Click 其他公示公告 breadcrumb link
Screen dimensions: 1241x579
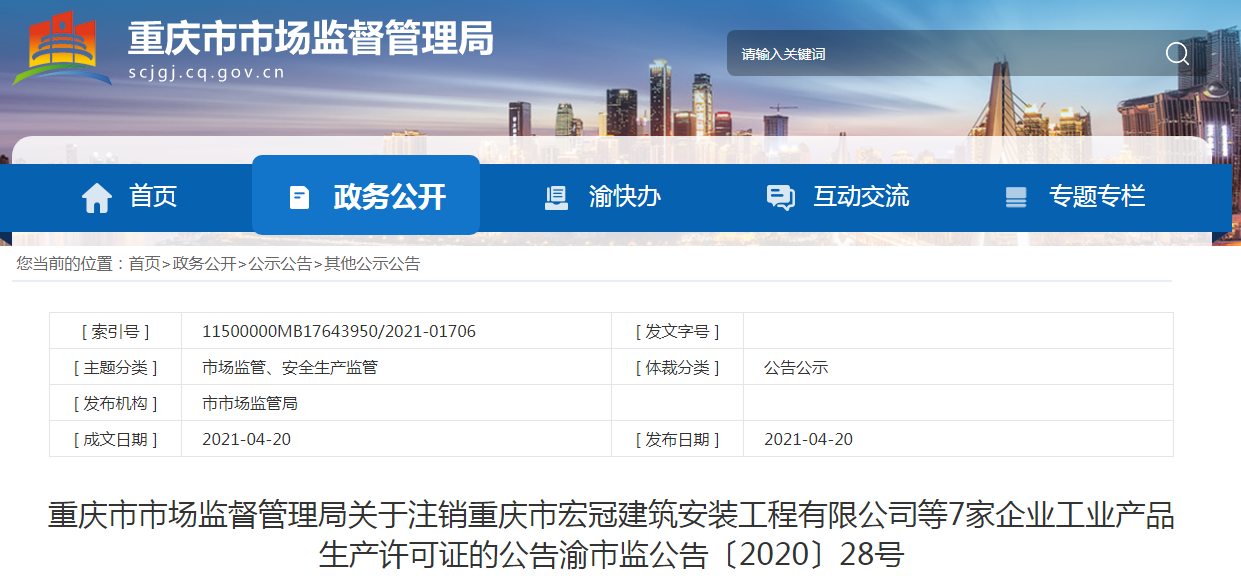click(x=372, y=264)
